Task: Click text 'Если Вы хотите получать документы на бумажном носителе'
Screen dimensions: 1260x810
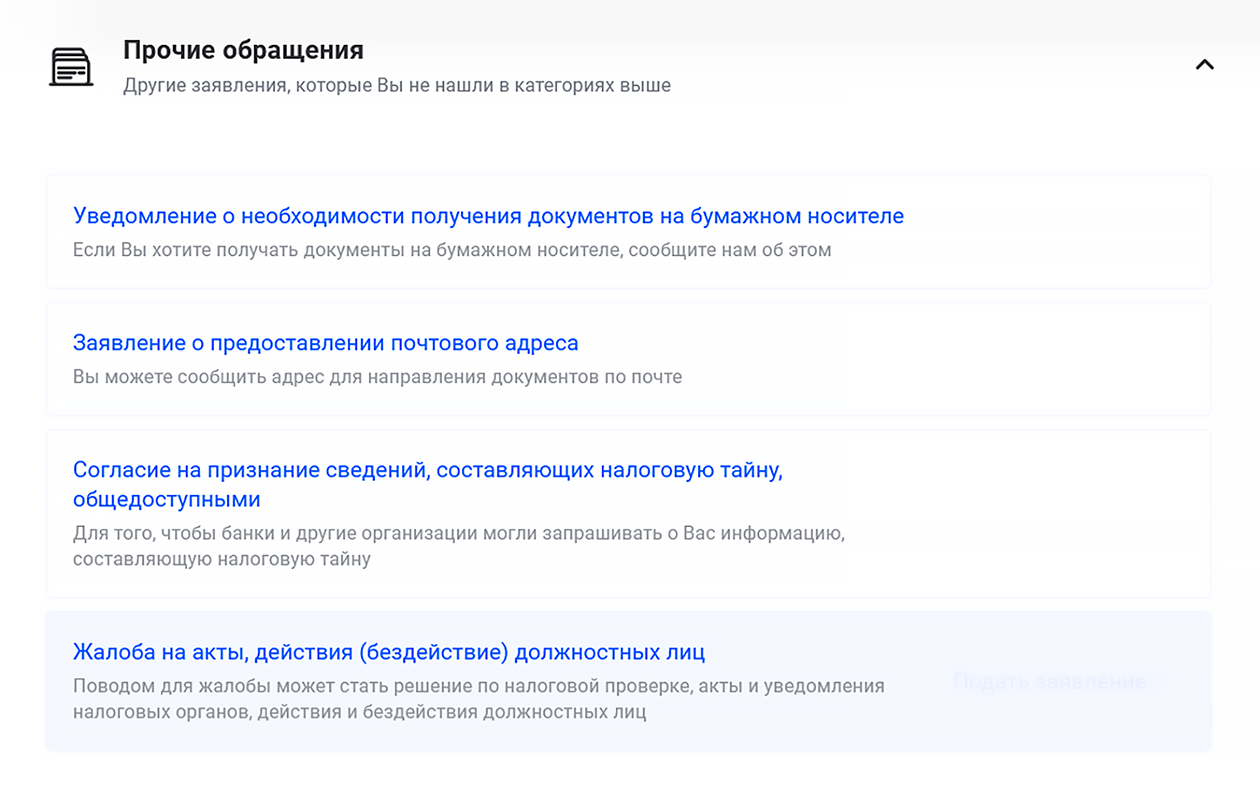Action: pos(452,250)
